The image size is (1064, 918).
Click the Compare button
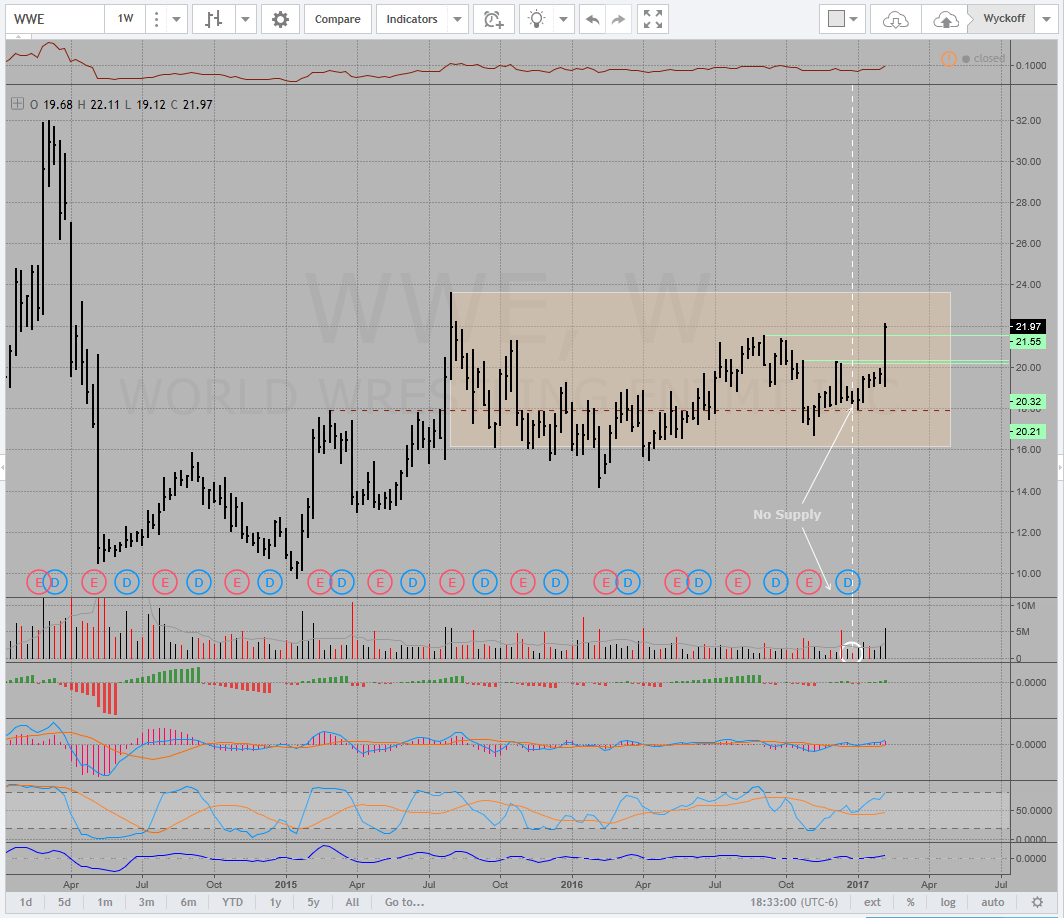click(x=337, y=19)
